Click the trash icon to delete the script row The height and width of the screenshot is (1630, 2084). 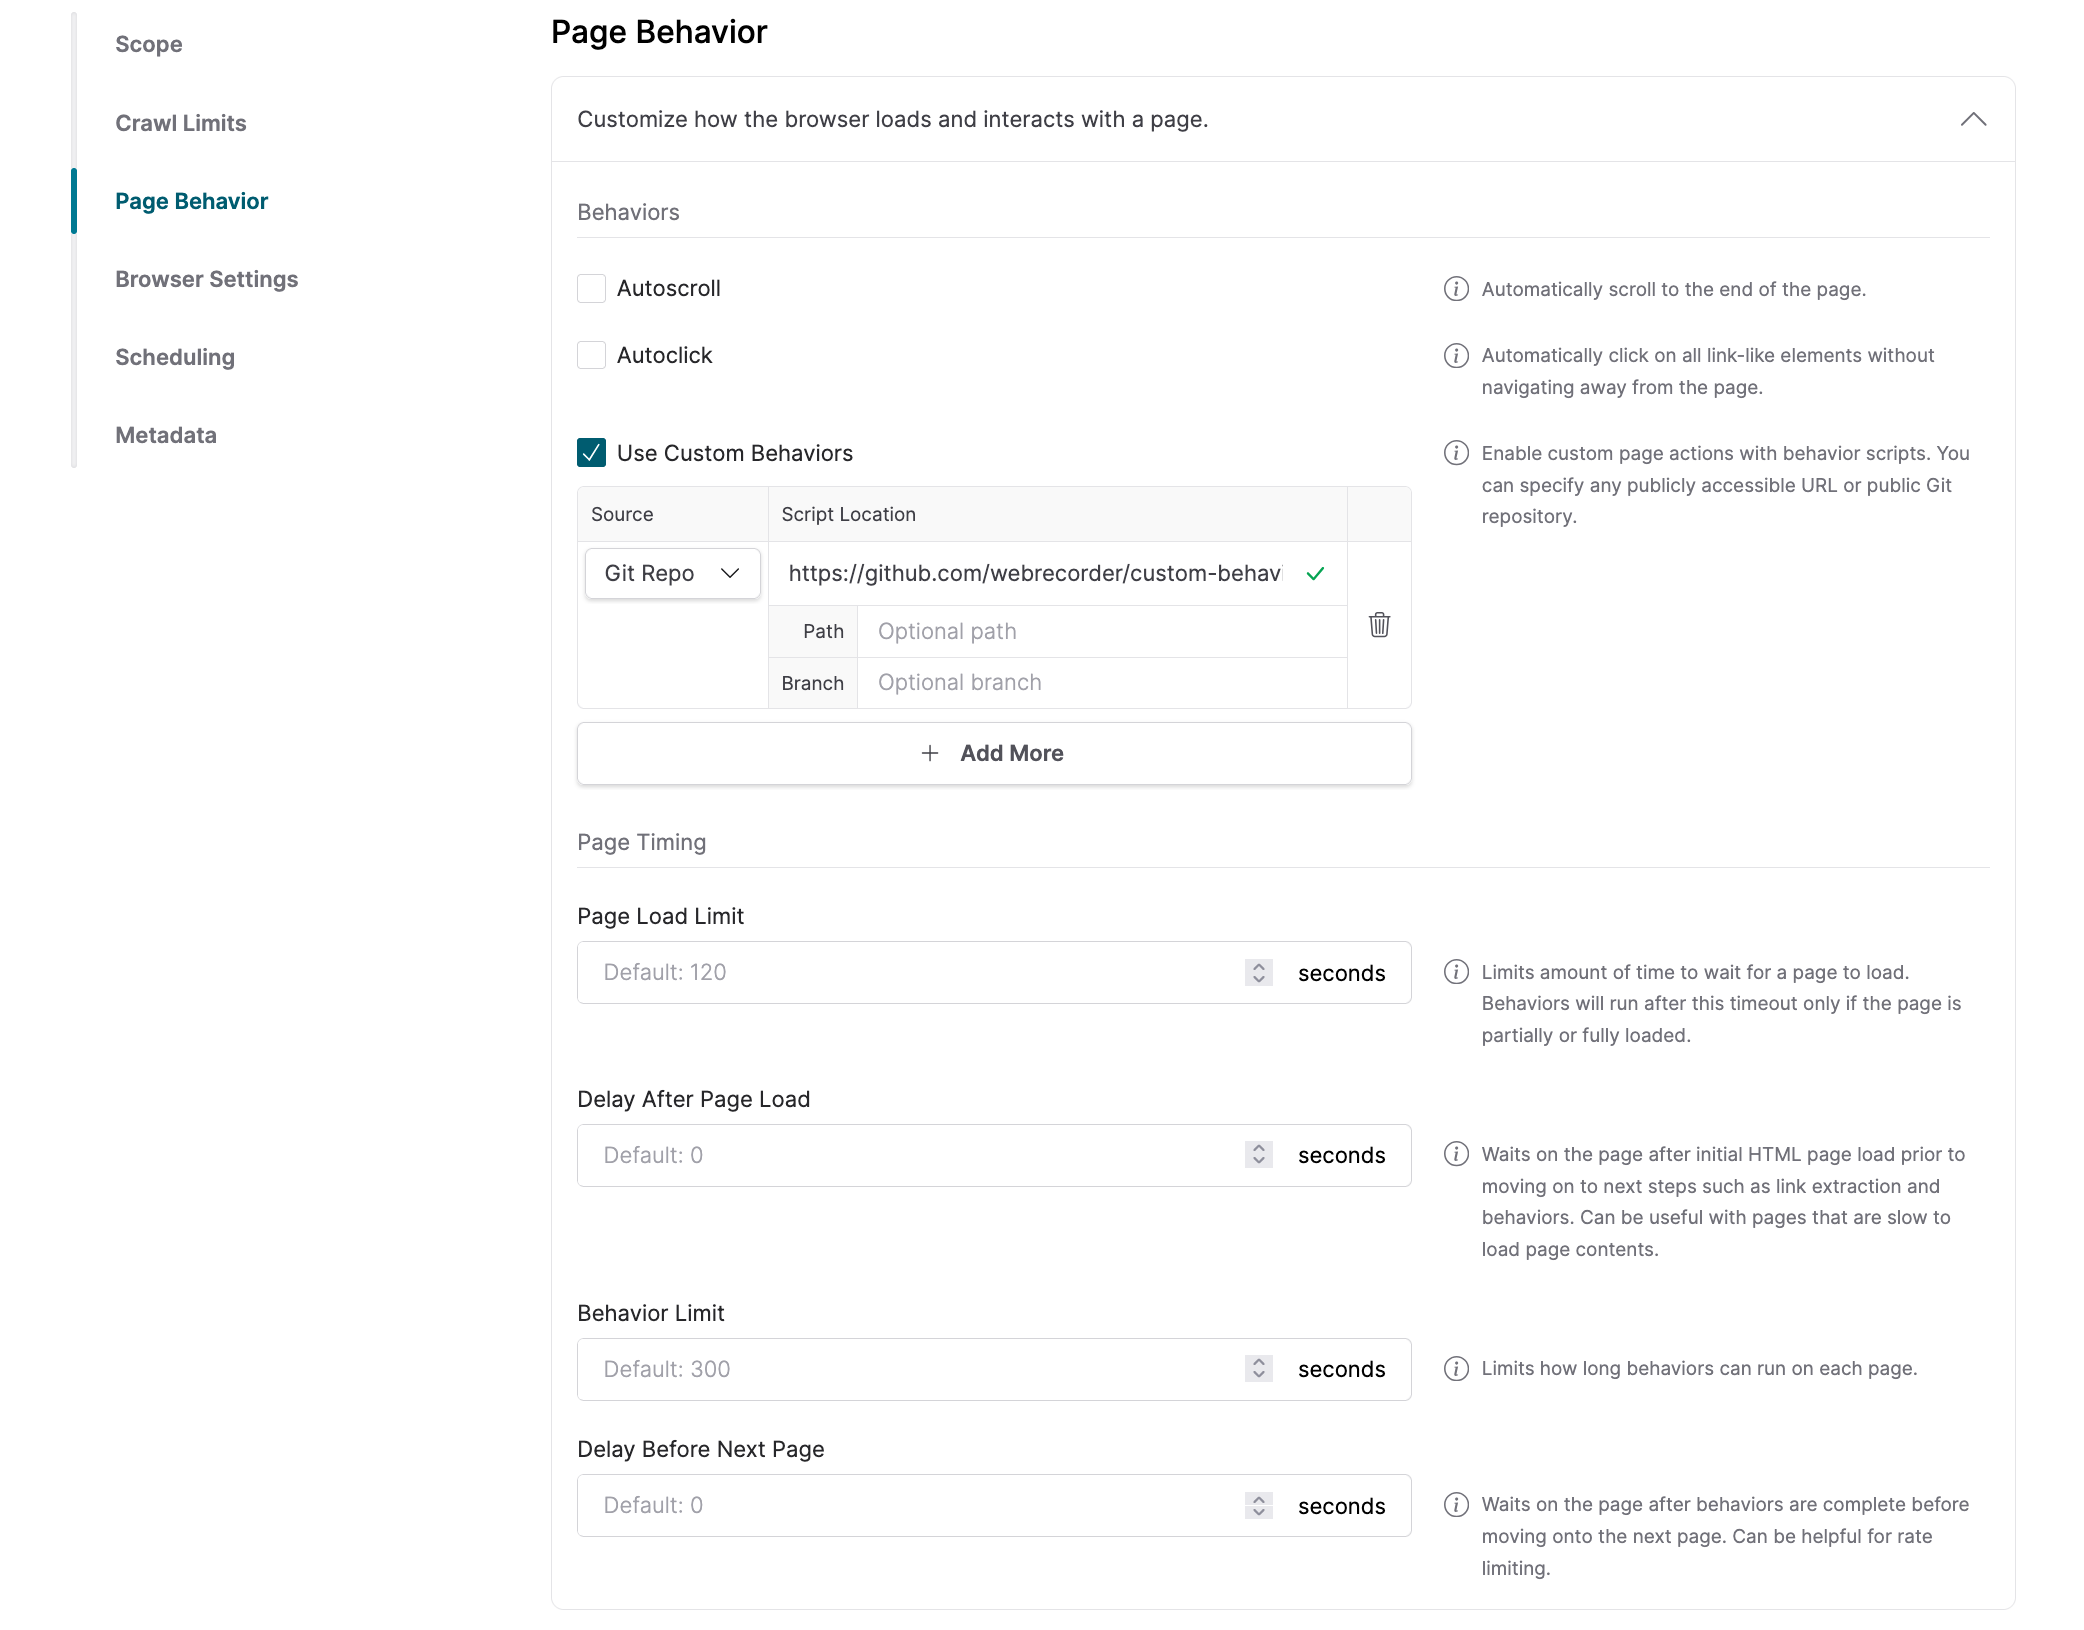pos(1379,625)
